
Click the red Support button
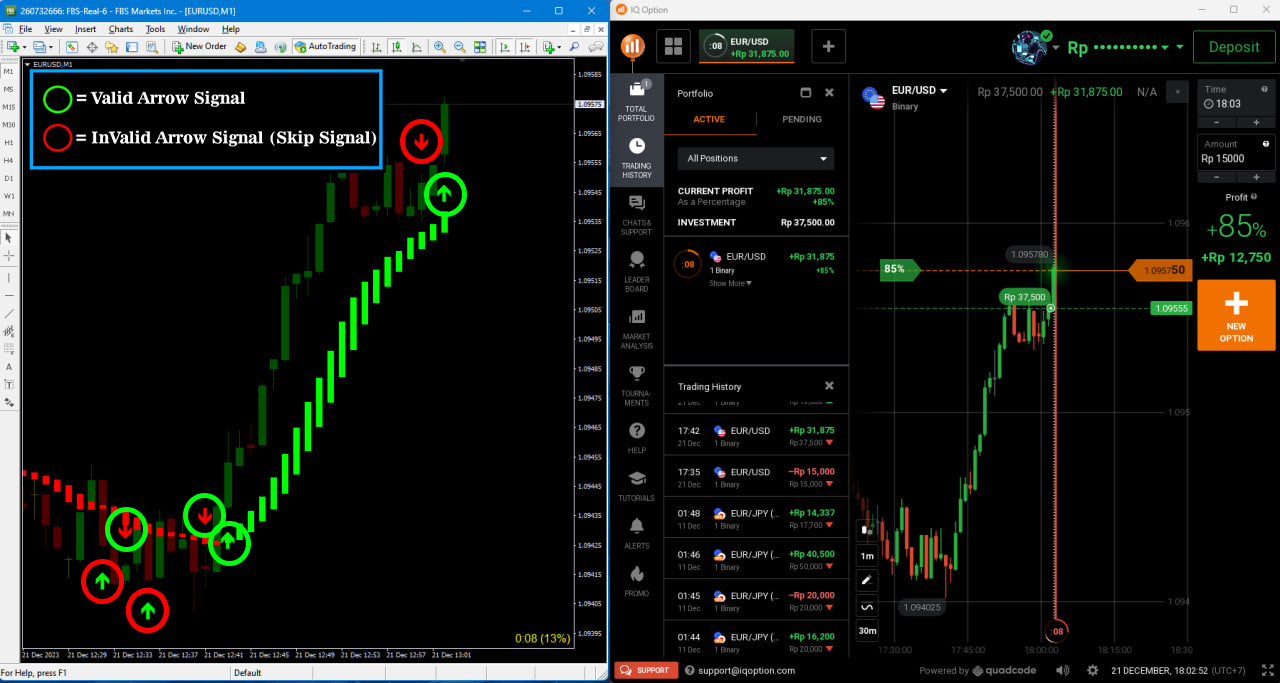(x=646, y=670)
